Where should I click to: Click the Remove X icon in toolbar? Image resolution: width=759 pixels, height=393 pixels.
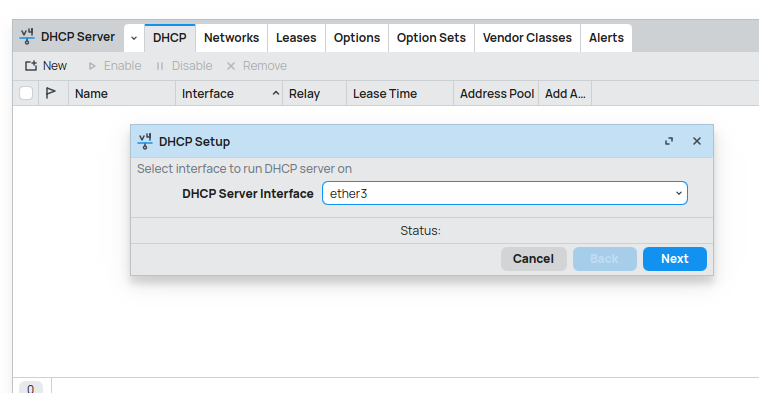[x=231, y=66]
